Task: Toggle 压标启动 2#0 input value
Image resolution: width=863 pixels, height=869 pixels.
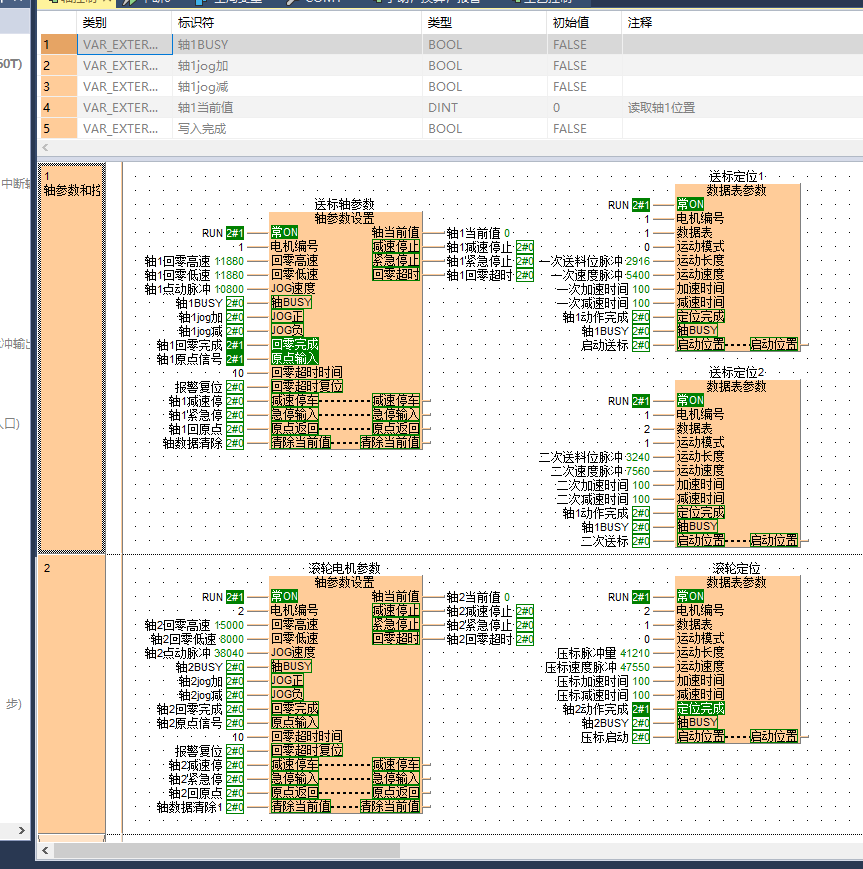Action: click(x=641, y=737)
